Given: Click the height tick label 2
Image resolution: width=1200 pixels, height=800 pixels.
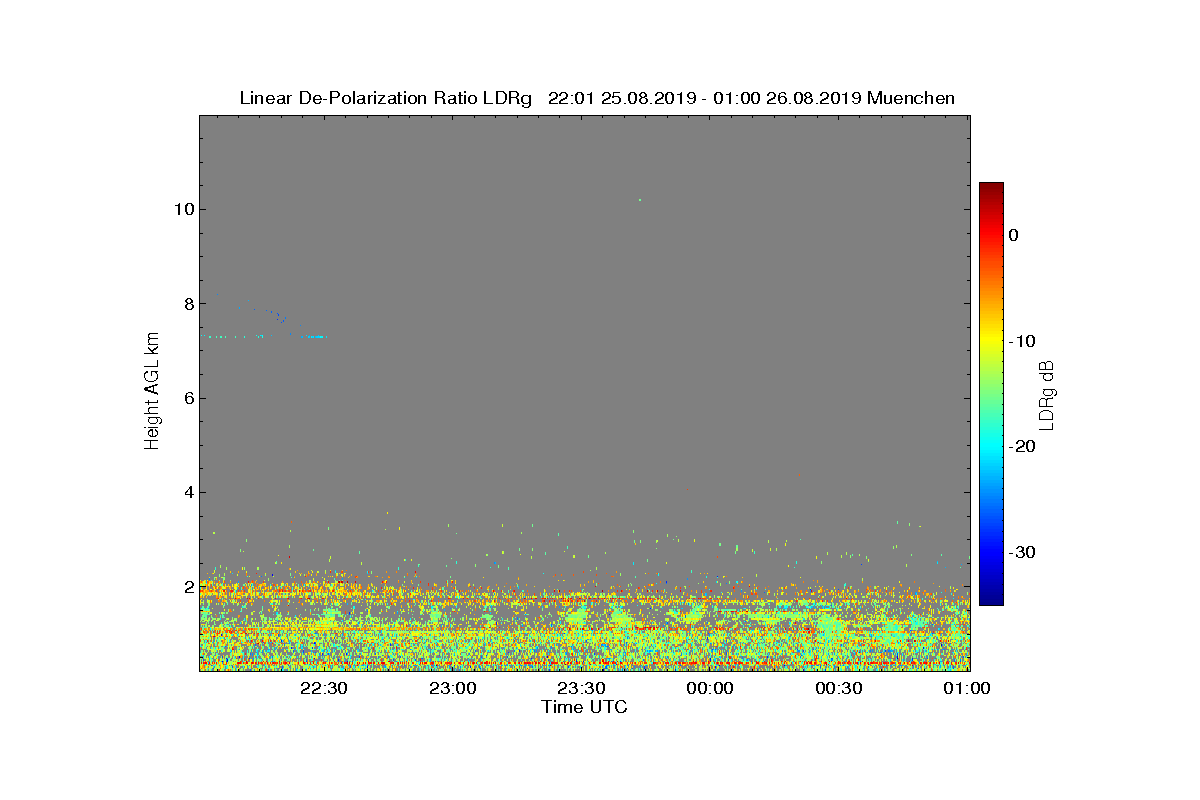Looking at the screenshot, I should [187, 587].
